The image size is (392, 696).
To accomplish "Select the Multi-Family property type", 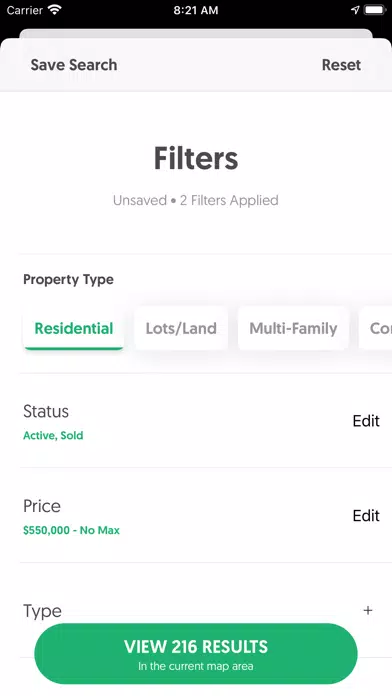I will pos(293,328).
